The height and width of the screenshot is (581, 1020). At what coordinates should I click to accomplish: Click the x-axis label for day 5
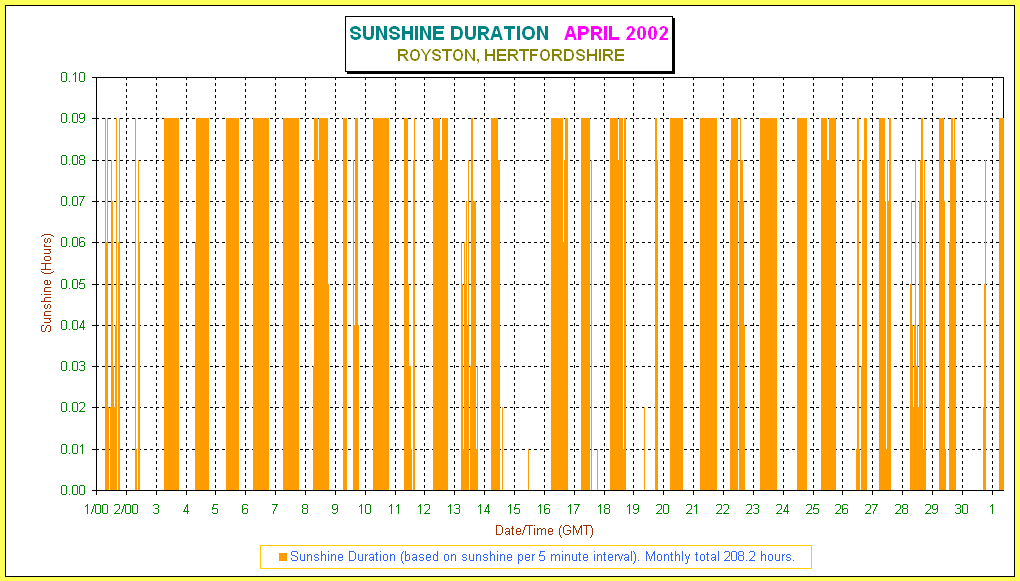click(x=215, y=509)
